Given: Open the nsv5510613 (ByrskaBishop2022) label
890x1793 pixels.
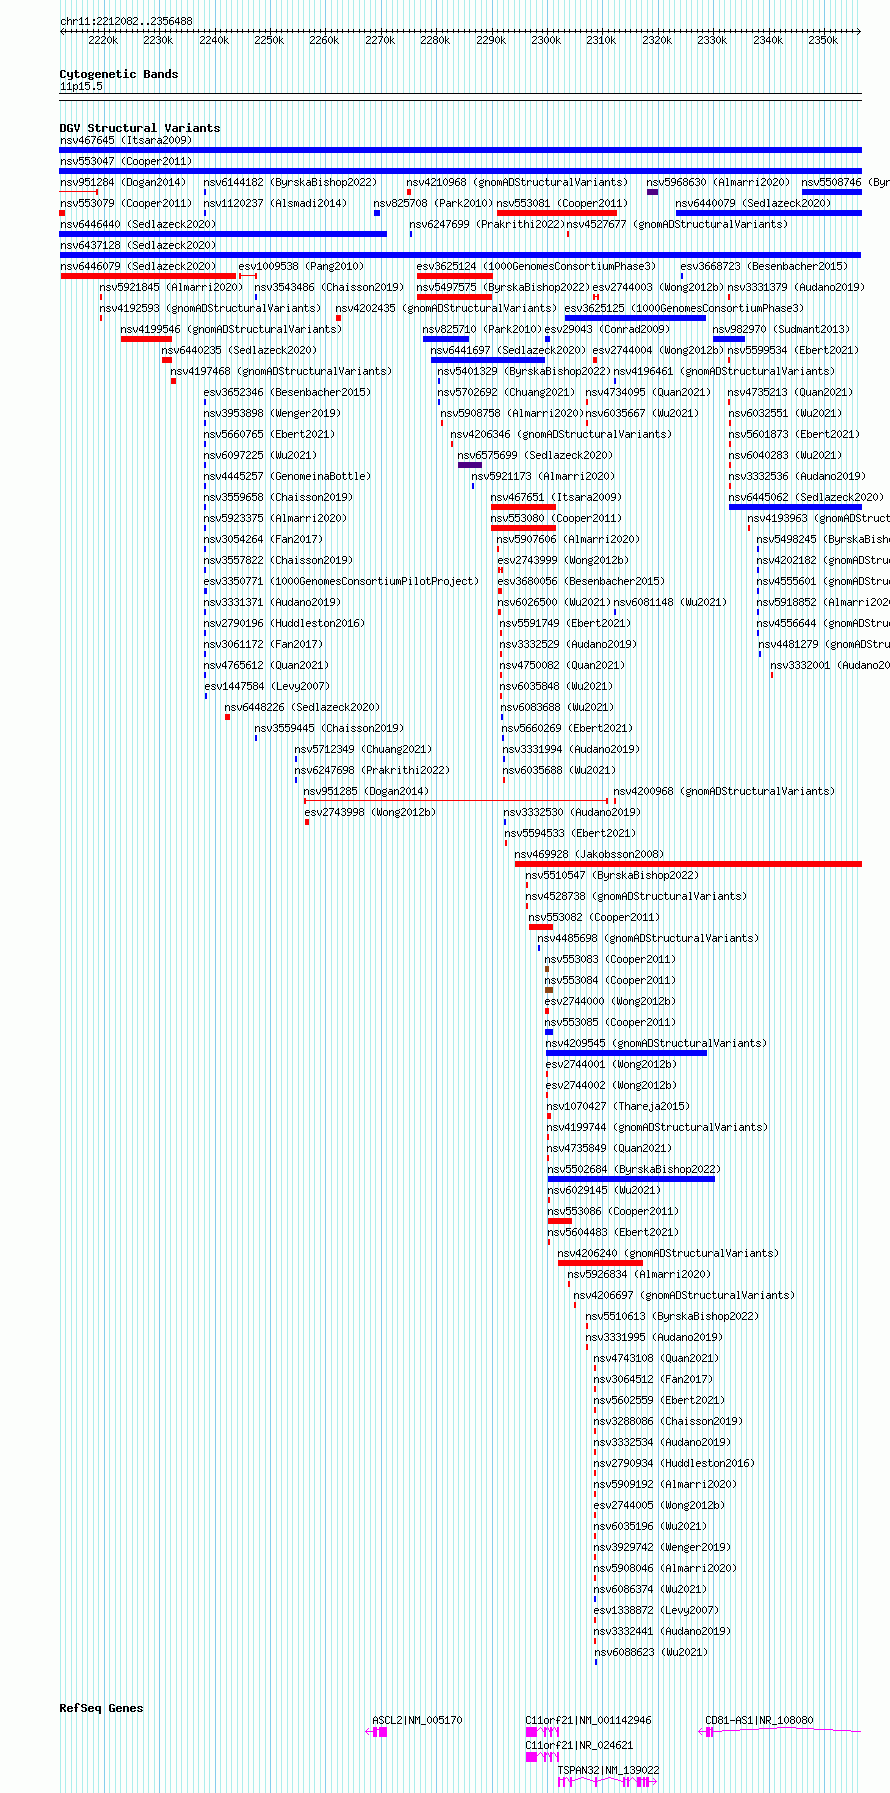Looking at the screenshot, I should click(x=672, y=1316).
